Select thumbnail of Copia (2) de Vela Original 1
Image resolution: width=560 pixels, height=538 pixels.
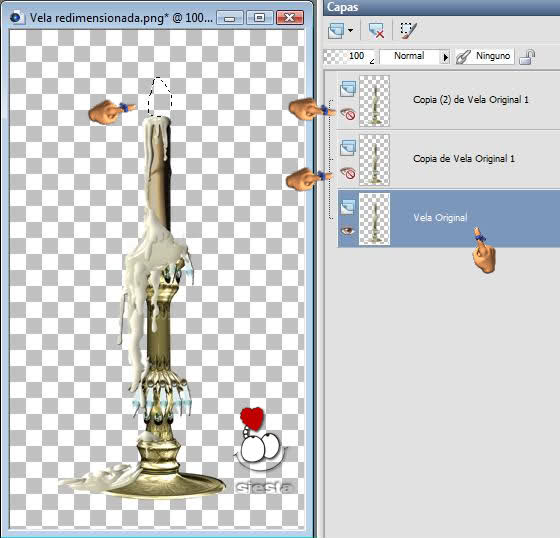tap(374, 101)
